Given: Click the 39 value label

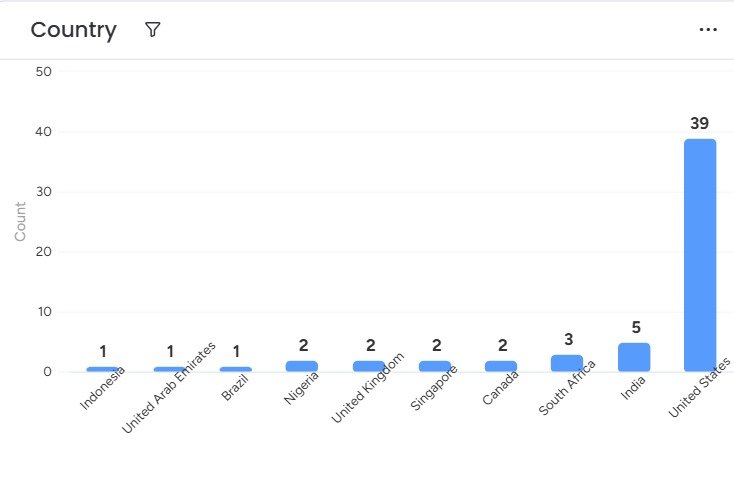Looking at the screenshot, I should pos(700,123).
